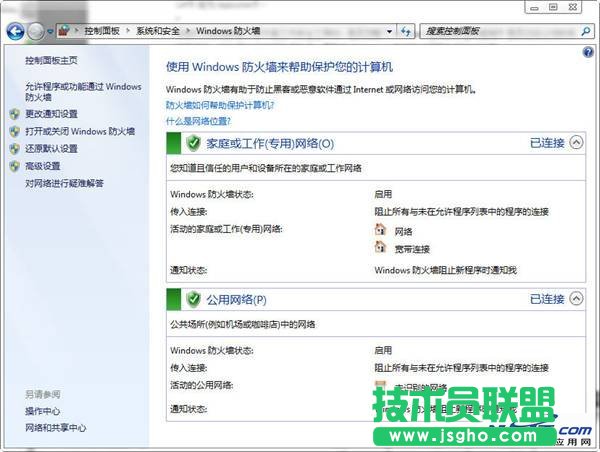Click the 网络 house icon
This screenshot has width=600, height=452.
pyautogui.click(x=380, y=230)
